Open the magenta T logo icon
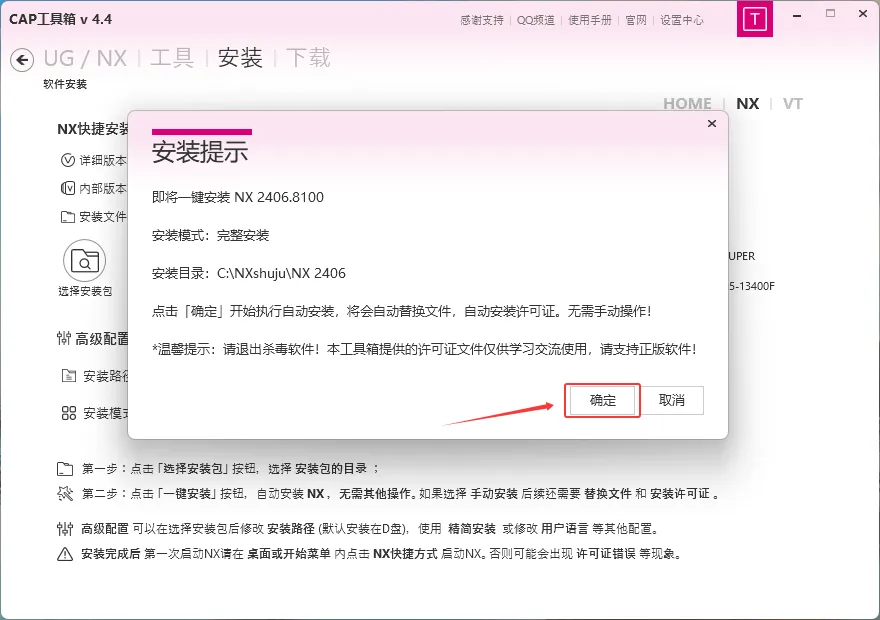 754,19
